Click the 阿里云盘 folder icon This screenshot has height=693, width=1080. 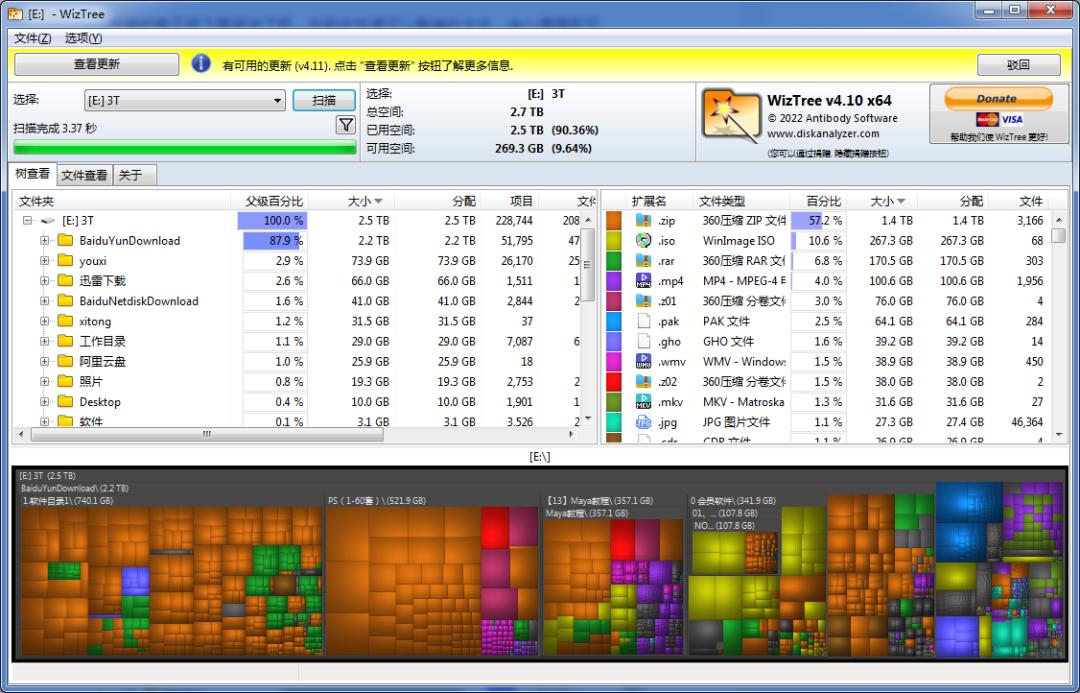65,361
